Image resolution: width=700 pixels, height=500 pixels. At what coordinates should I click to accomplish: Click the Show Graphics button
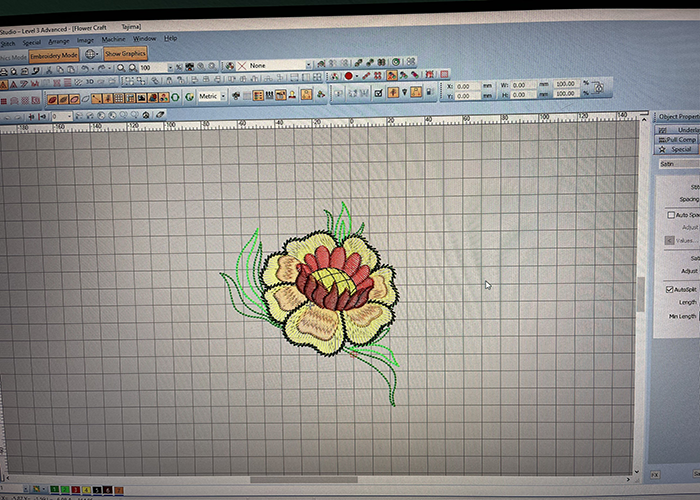tap(126, 54)
